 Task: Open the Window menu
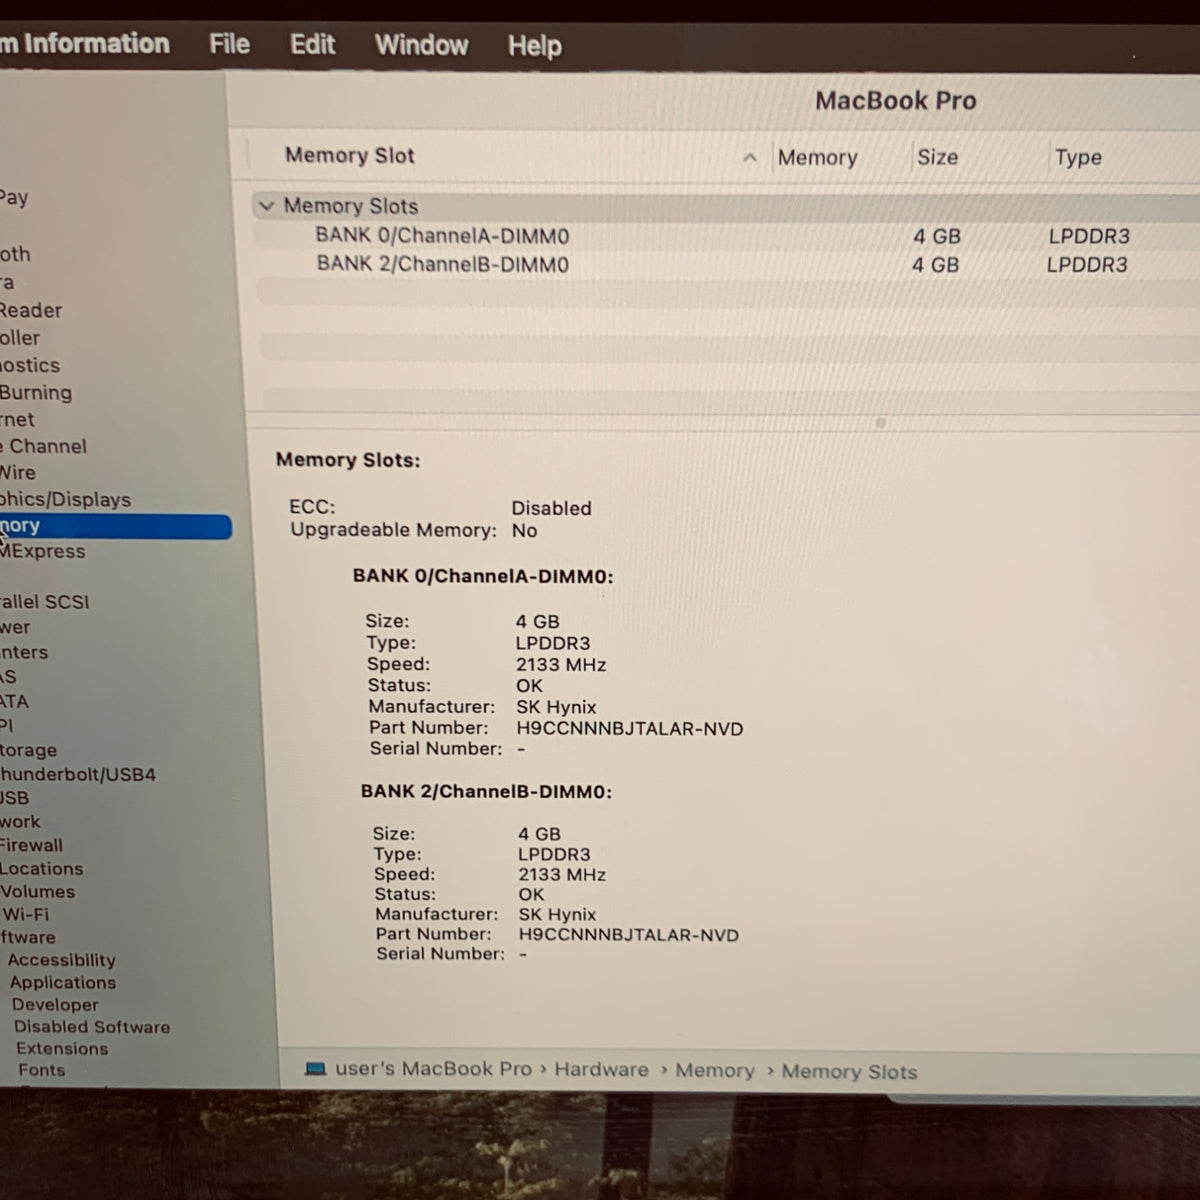[421, 45]
